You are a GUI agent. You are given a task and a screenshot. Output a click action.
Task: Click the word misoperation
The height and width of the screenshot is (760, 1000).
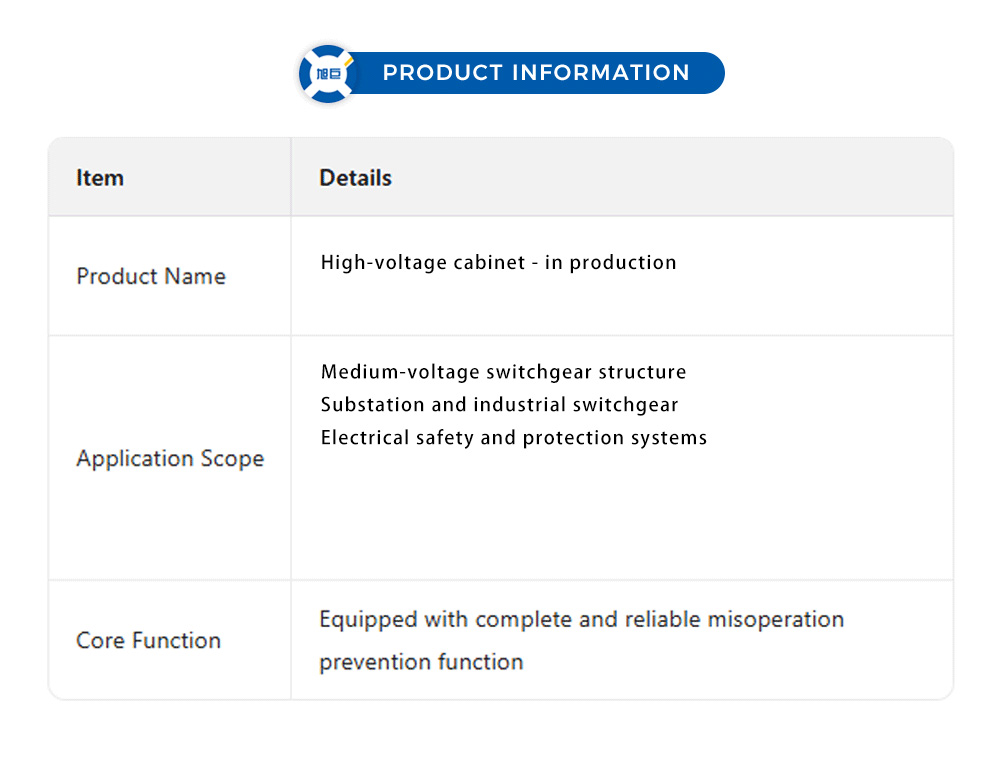click(x=776, y=619)
